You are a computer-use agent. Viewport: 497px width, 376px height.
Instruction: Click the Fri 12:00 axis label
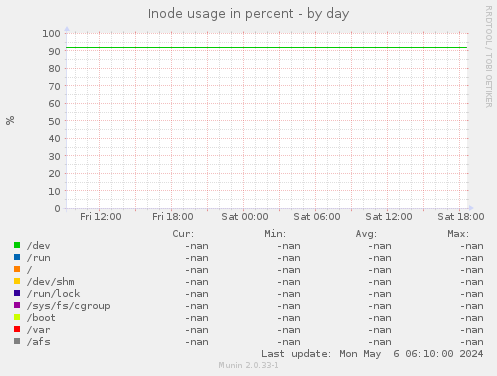point(101,217)
